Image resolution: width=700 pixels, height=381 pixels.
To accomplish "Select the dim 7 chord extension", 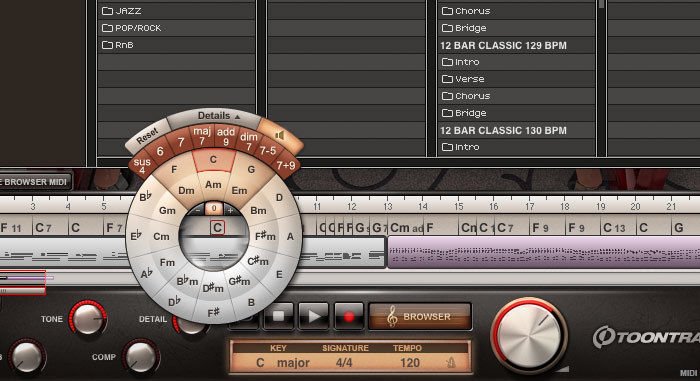I will [x=248, y=141].
